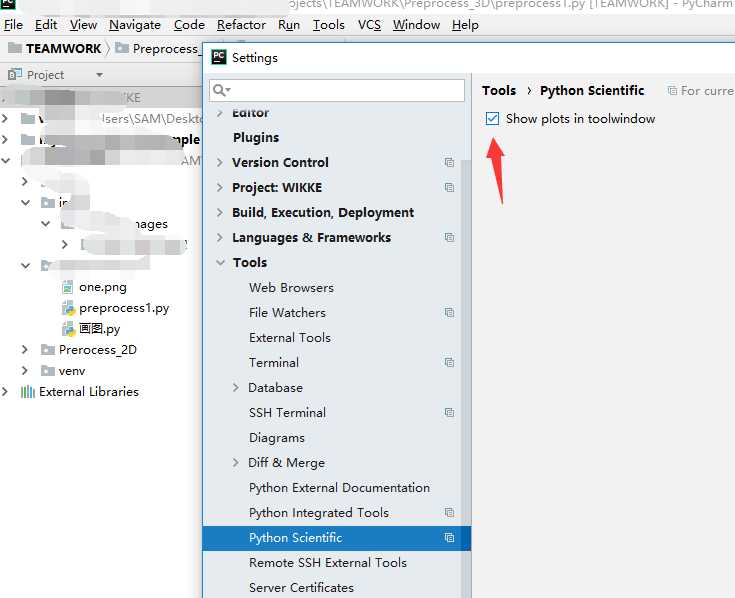Select SSH Terminal settings page
Screen dimensions: 735x598
[x=287, y=412]
